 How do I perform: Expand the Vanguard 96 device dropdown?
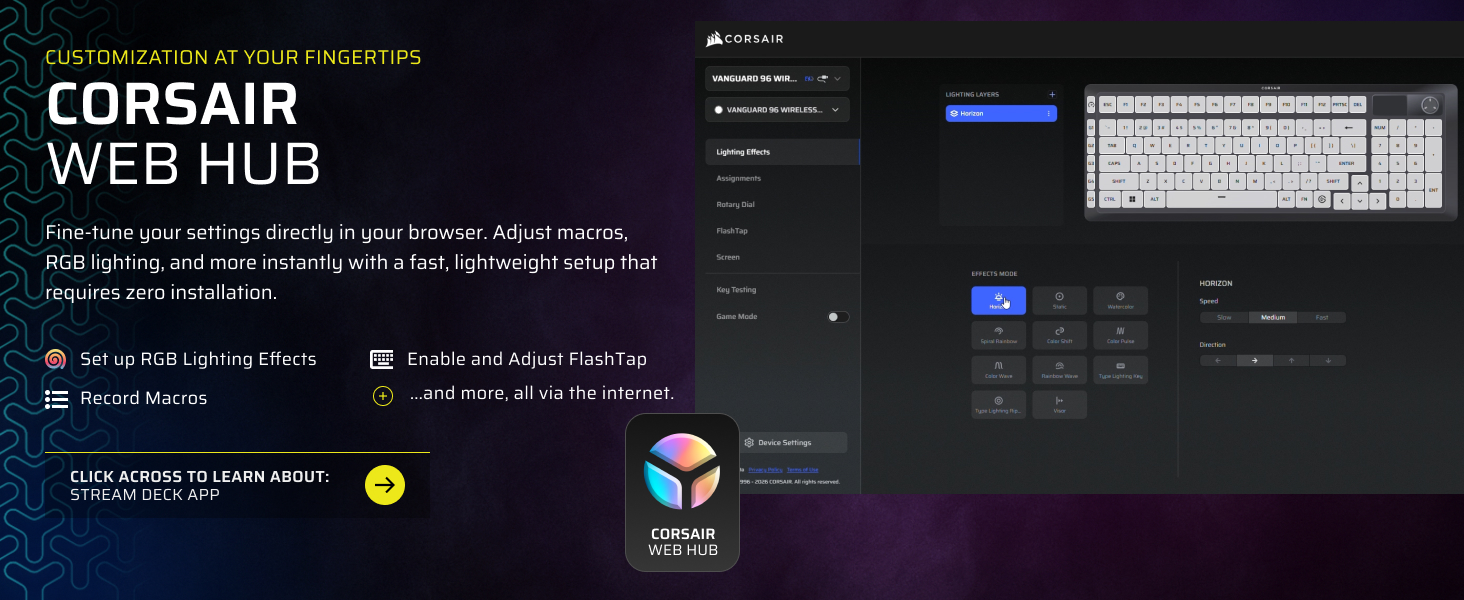pyautogui.click(x=778, y=78)
